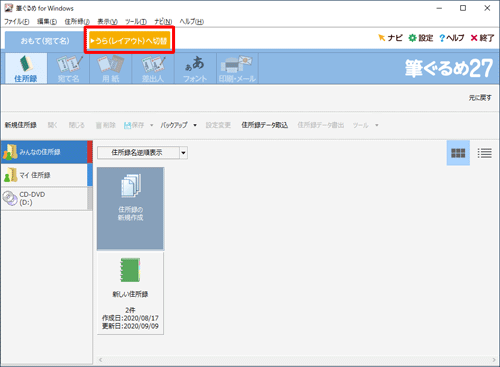Open the ナビ menu in the menu bar
500x367 pixels.
163,22
